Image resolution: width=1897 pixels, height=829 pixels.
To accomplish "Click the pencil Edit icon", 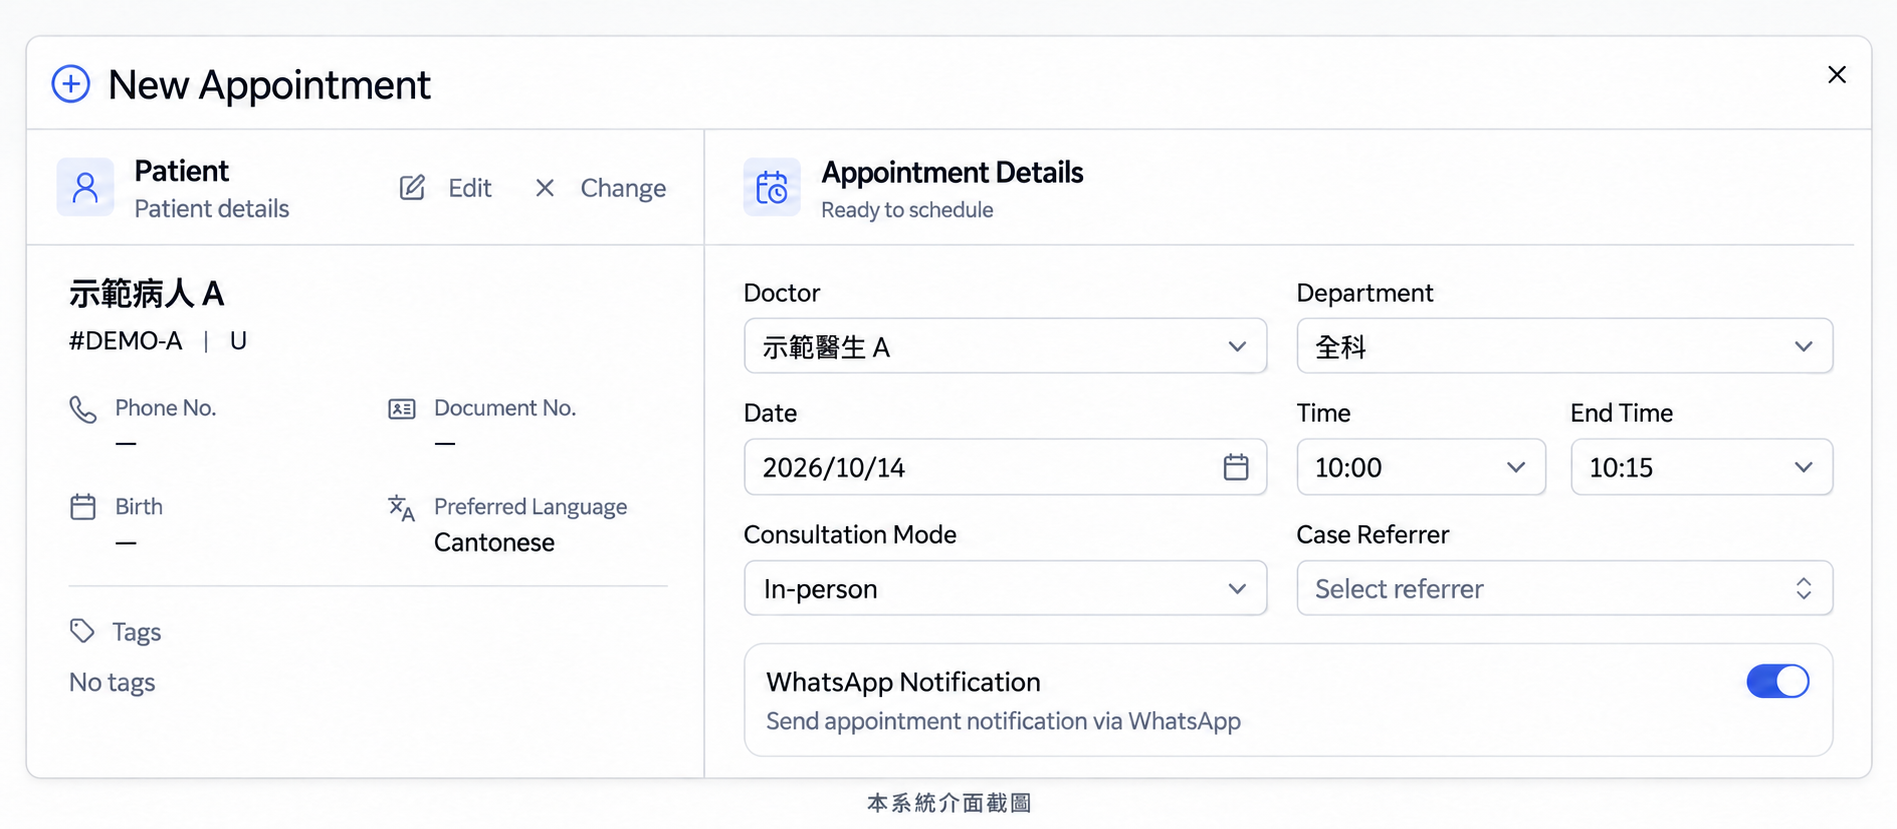I will [x=412, y=188].
